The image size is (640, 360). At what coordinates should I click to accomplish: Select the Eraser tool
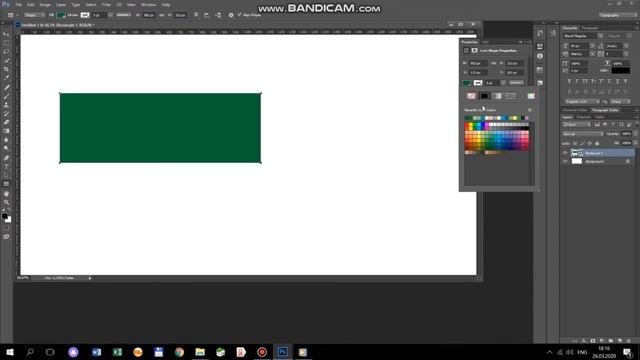pos(6,122)
